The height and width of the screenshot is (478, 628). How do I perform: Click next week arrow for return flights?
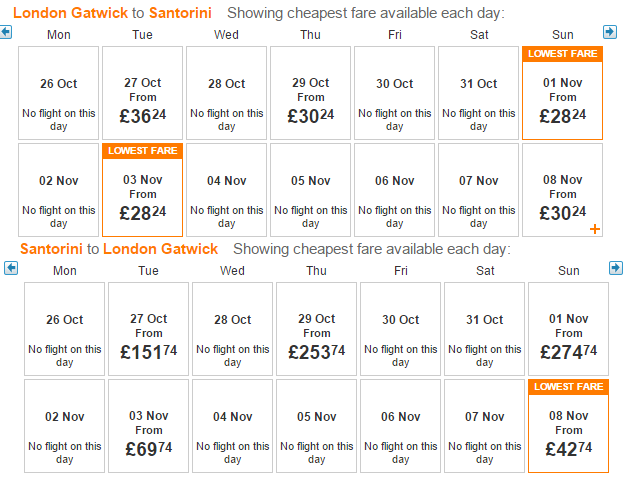616,268
